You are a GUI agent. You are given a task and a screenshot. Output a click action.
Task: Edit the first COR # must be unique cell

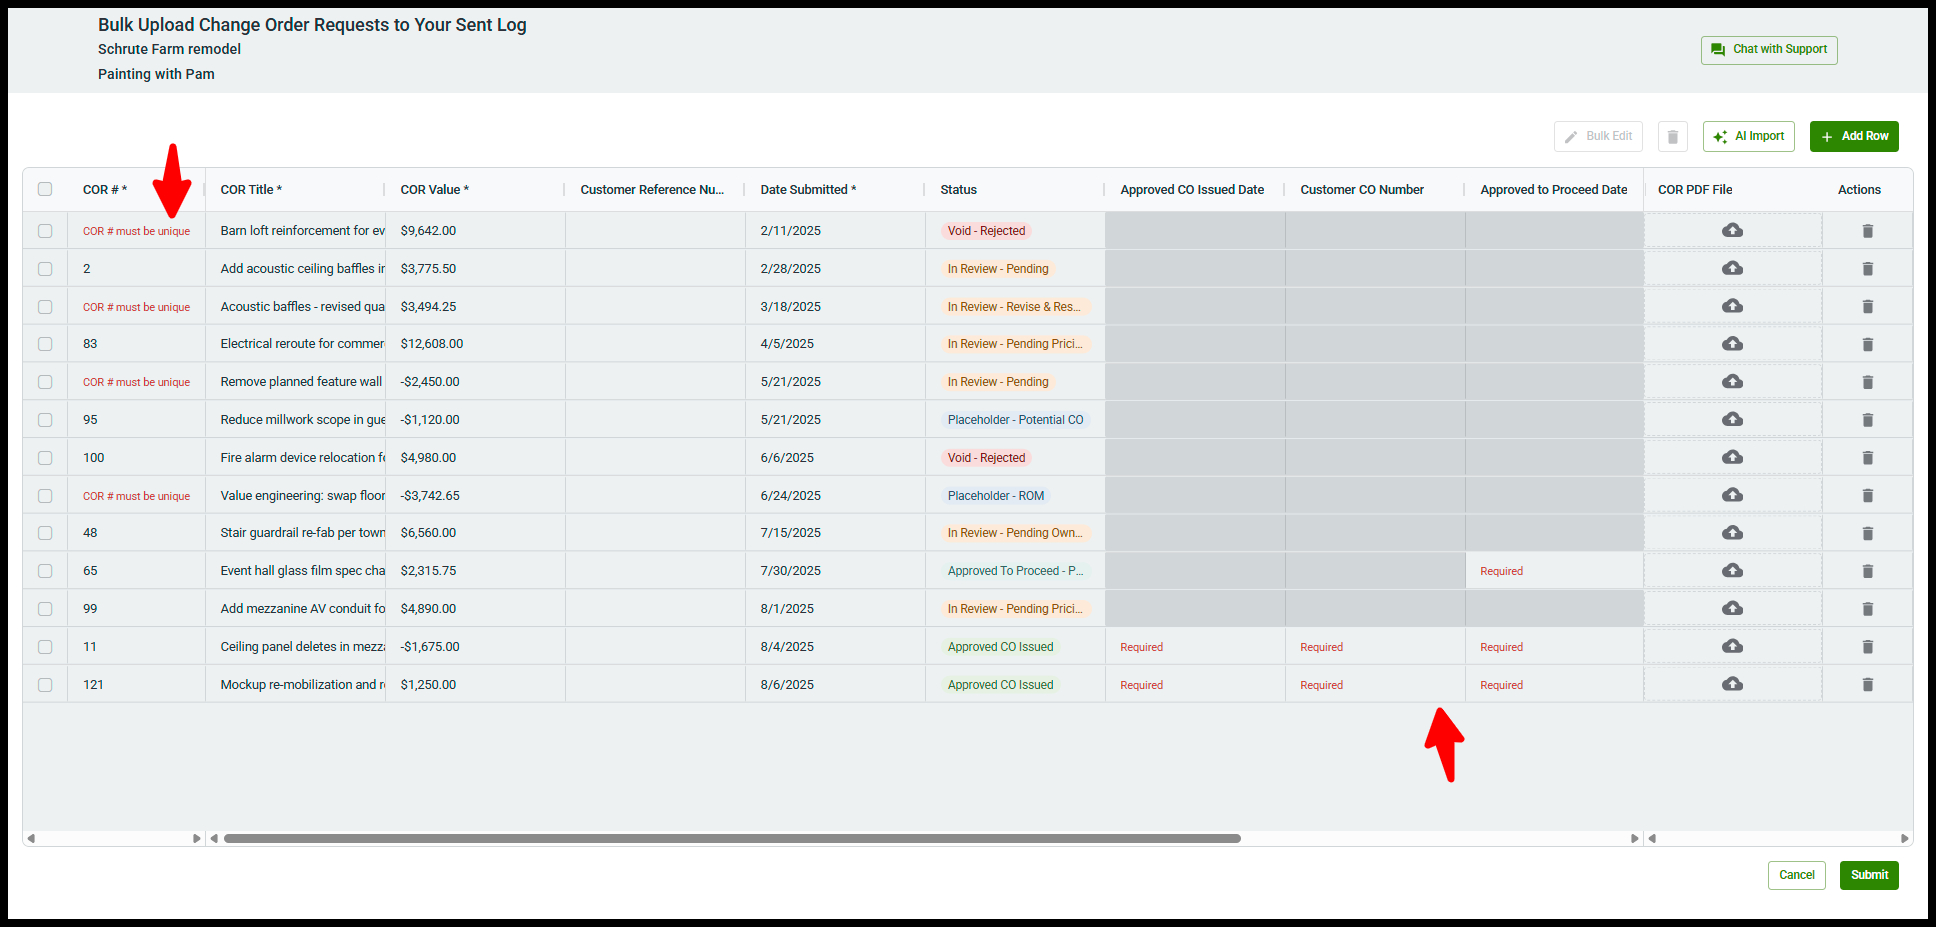(x=136, y=231)
